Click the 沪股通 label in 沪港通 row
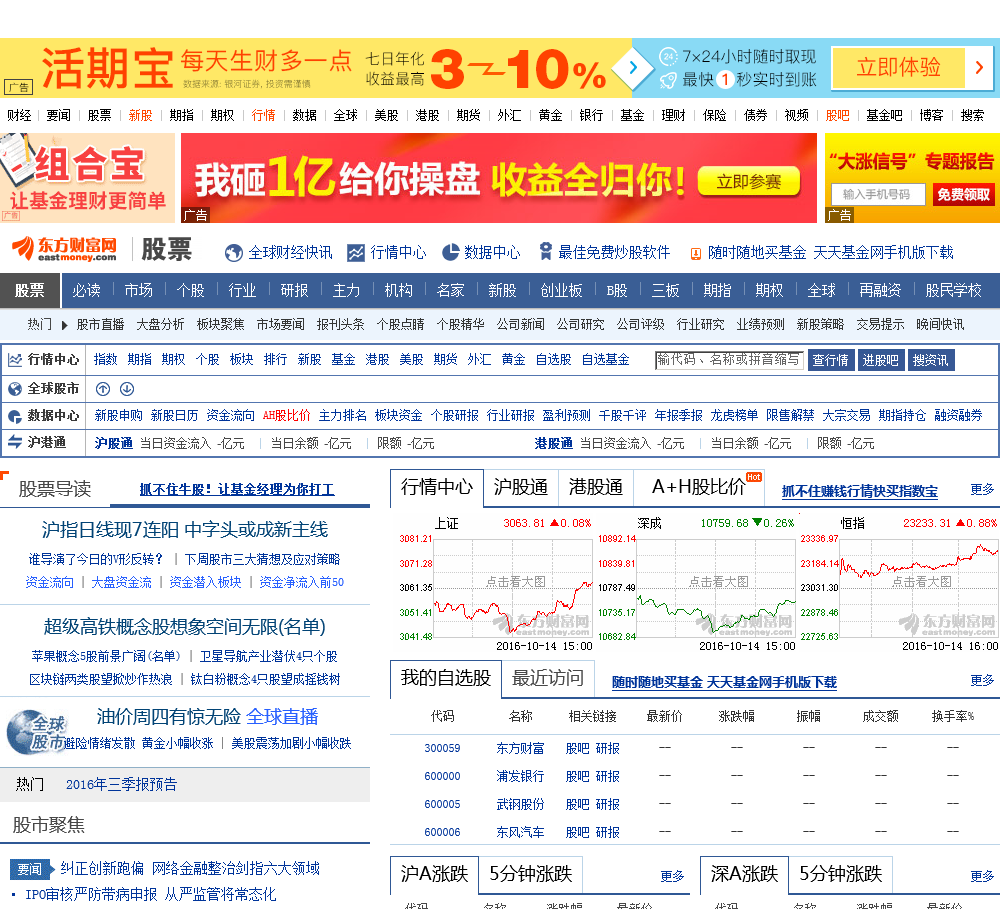This screenshot has width=1000, height=909. click(114, 443)
